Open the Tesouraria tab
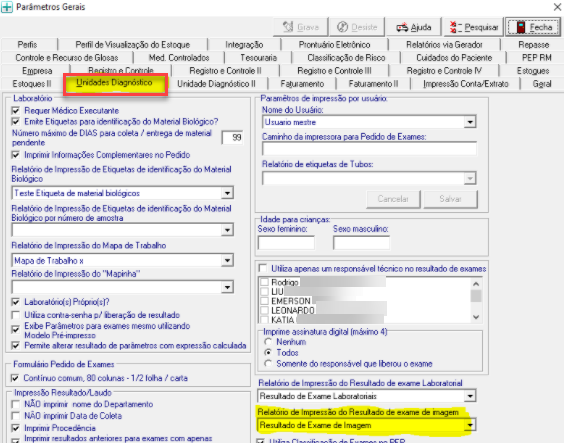564x443 pixels. pyautogui.click(x=258, y=58)
